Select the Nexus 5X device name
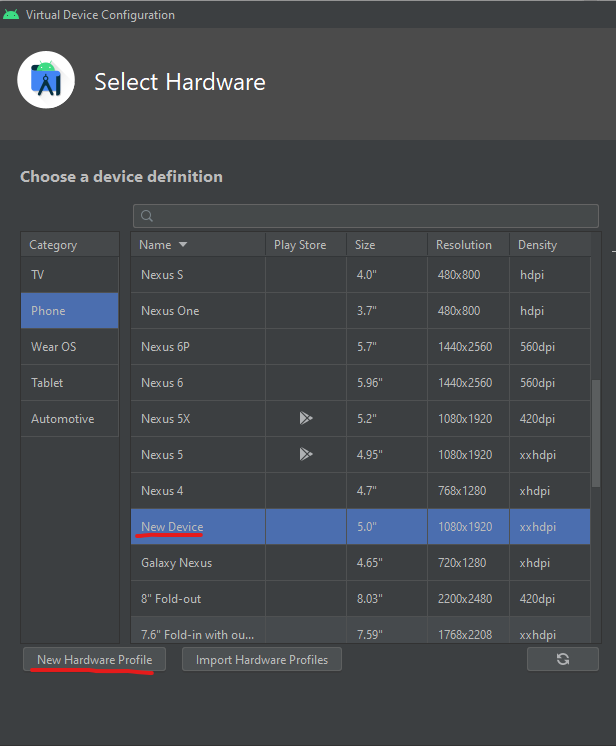616x746 pixels. [166, 419]
